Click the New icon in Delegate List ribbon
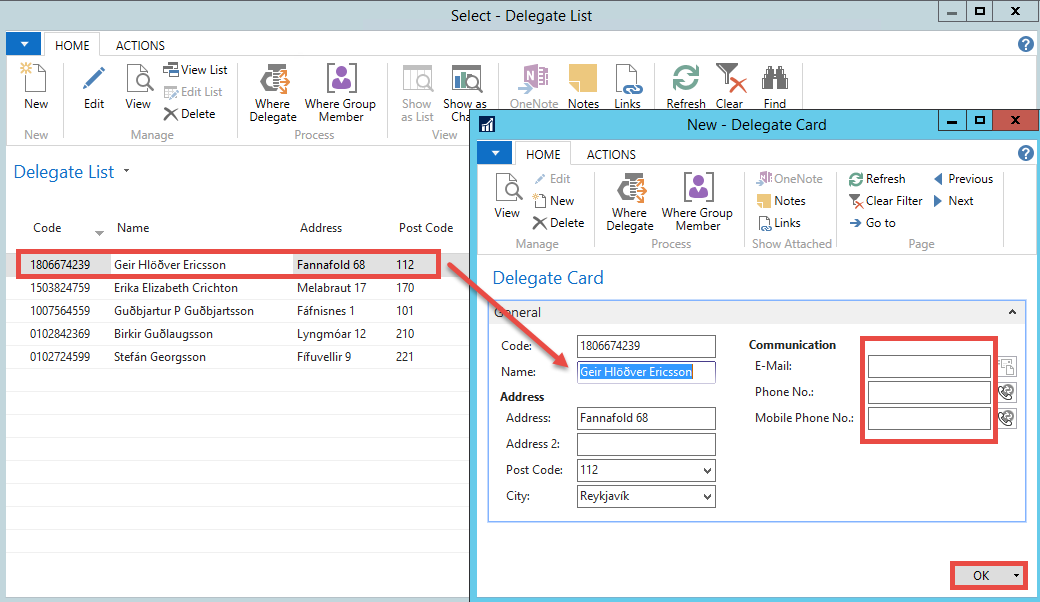 (x=35, y=82)
